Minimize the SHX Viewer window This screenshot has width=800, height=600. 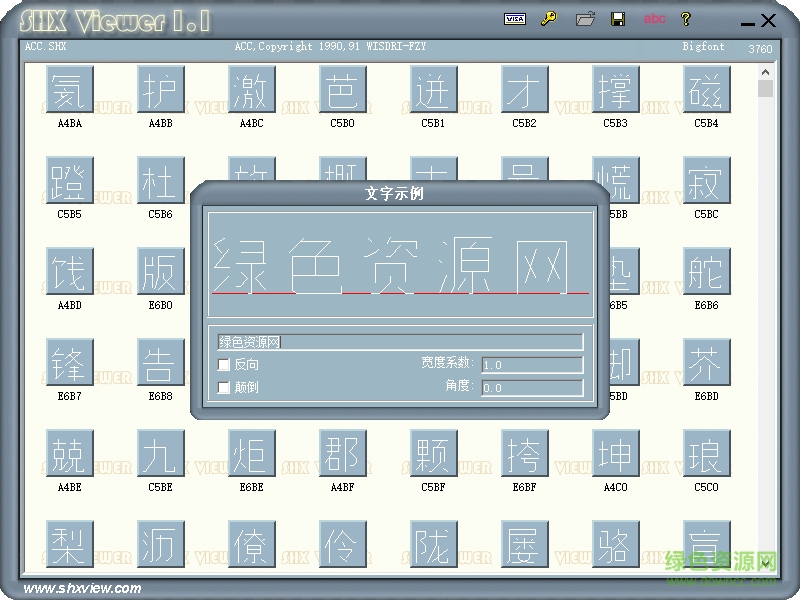click(747, 22)
